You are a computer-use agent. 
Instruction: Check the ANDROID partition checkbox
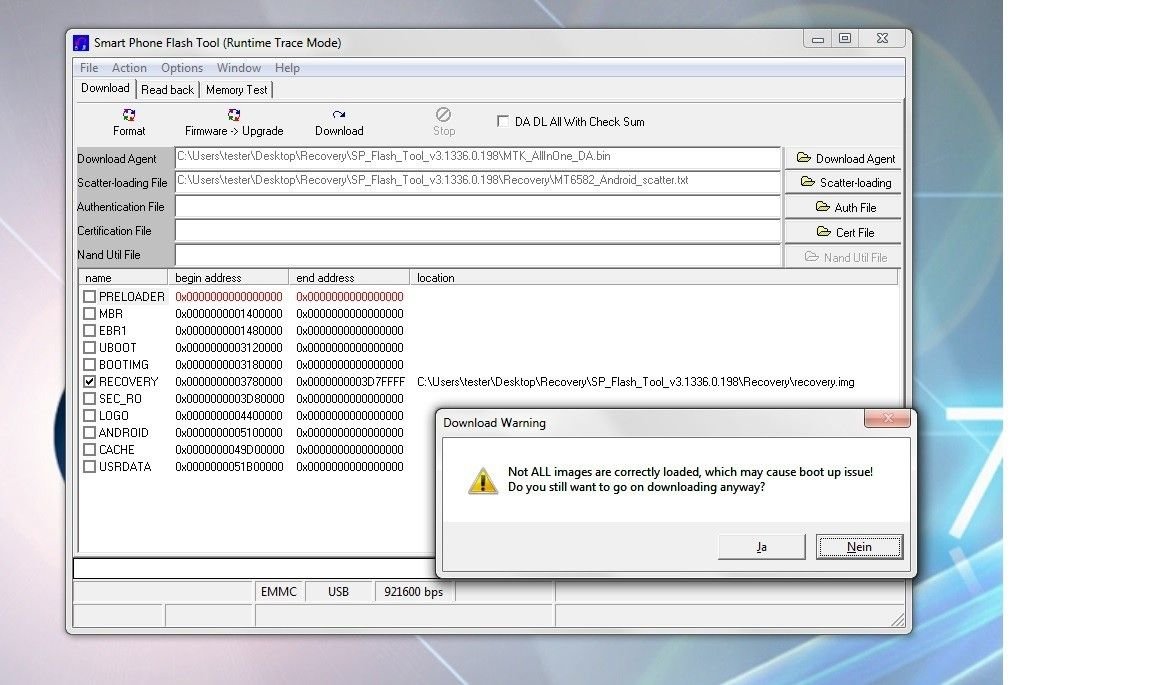(x=90, y=433)
